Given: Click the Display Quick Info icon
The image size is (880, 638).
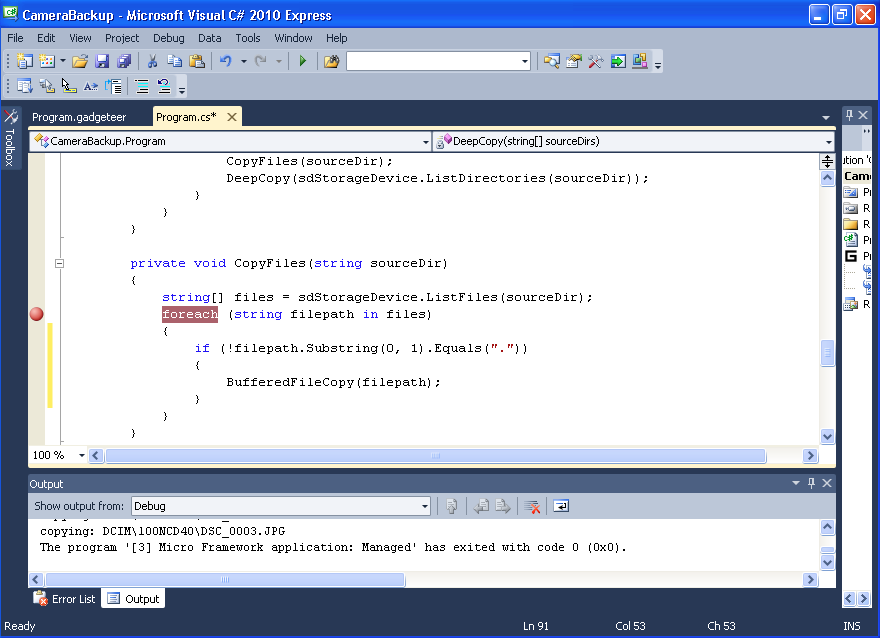Looking at the screenshot, I should (x=68, y=86).
